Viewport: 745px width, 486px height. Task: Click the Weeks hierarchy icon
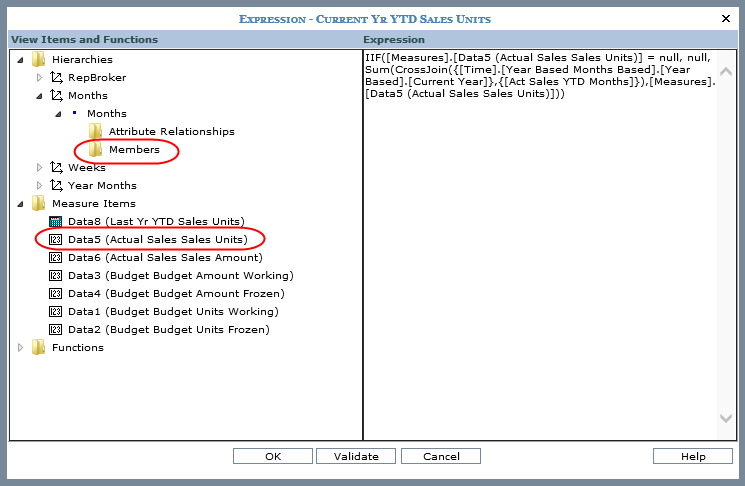56,168
